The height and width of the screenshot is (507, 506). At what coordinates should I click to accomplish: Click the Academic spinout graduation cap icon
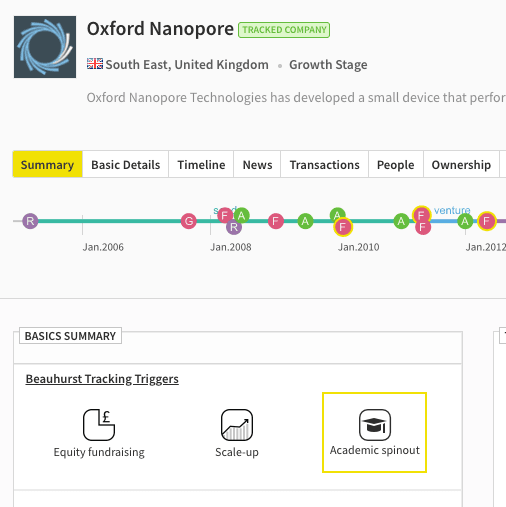(375, 425)
